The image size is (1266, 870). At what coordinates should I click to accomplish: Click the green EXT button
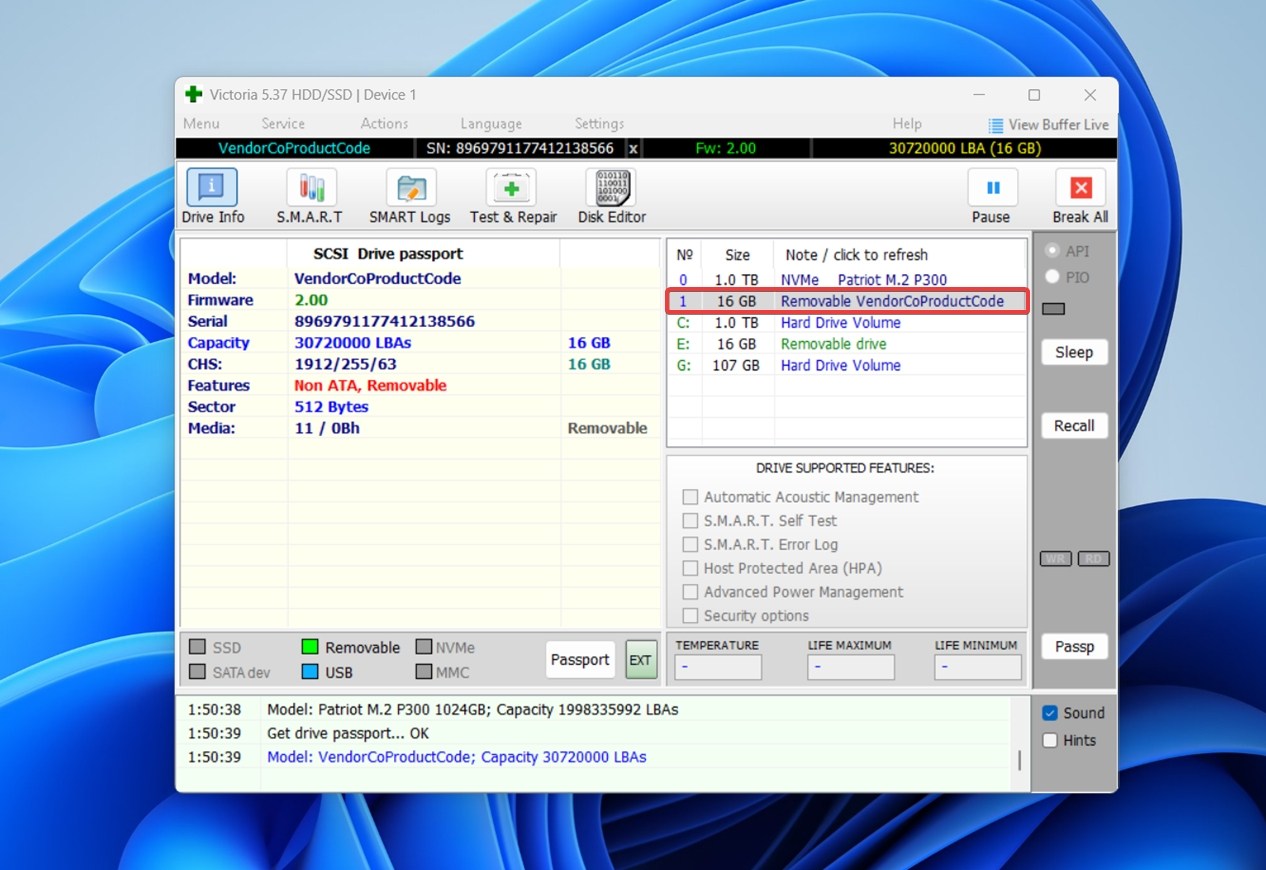point(640,660)
